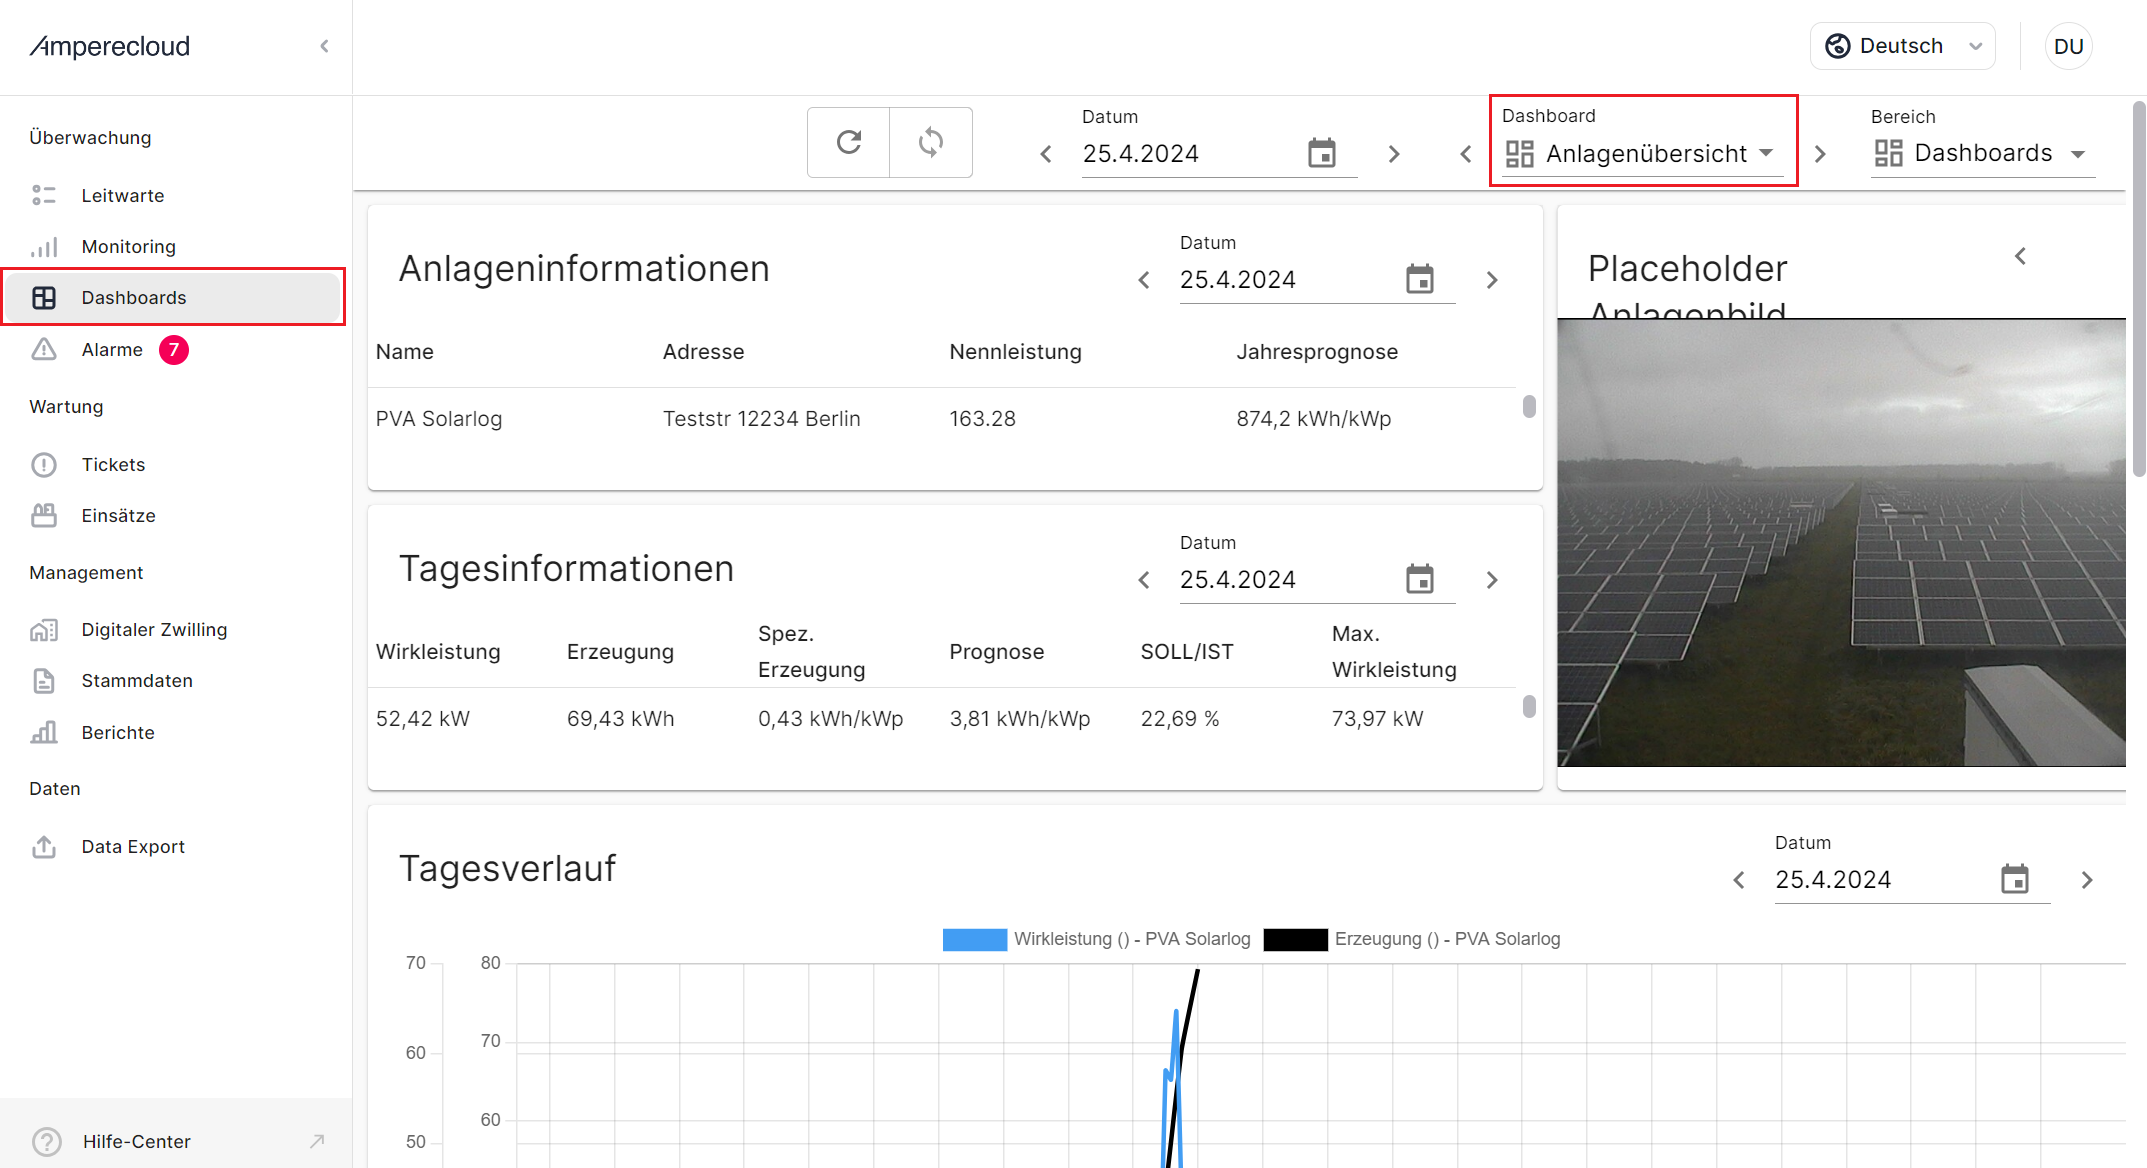Open the Alarme page with warning icon

(x=111, y=350)
